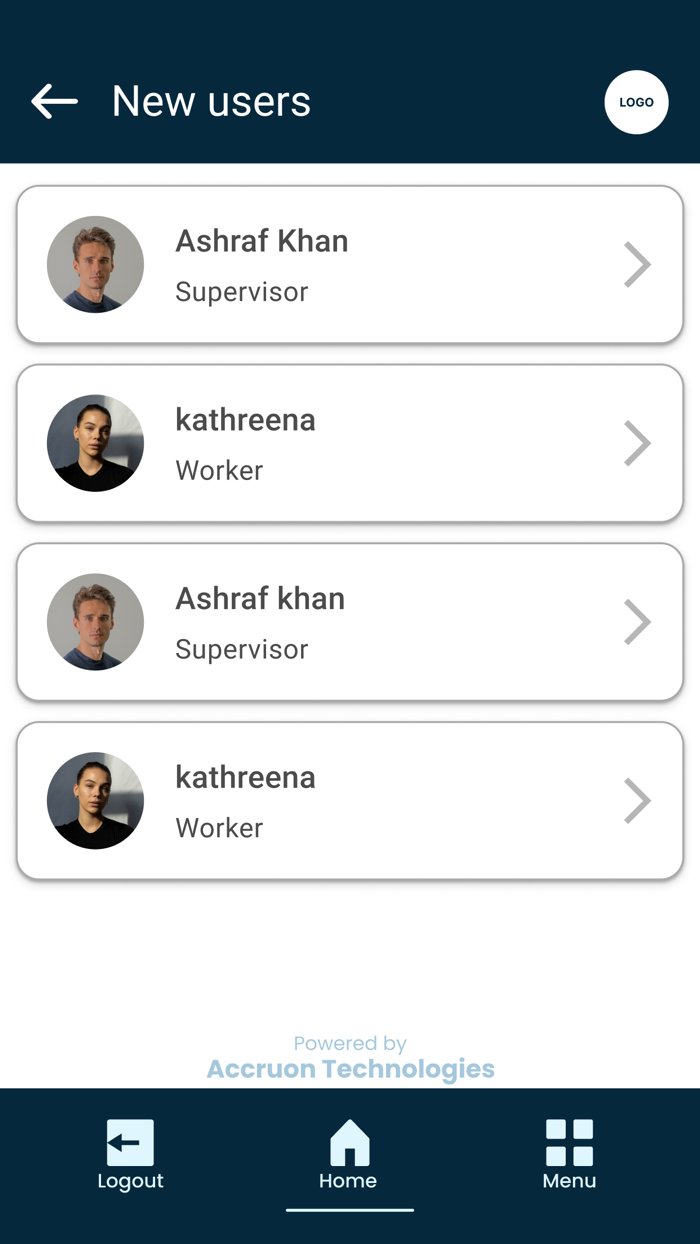The height and width of the screenshot is (1244, 700).
Task: Expand details for Ashraf Khan Supervisor
Action: click(x=638, y=264)
